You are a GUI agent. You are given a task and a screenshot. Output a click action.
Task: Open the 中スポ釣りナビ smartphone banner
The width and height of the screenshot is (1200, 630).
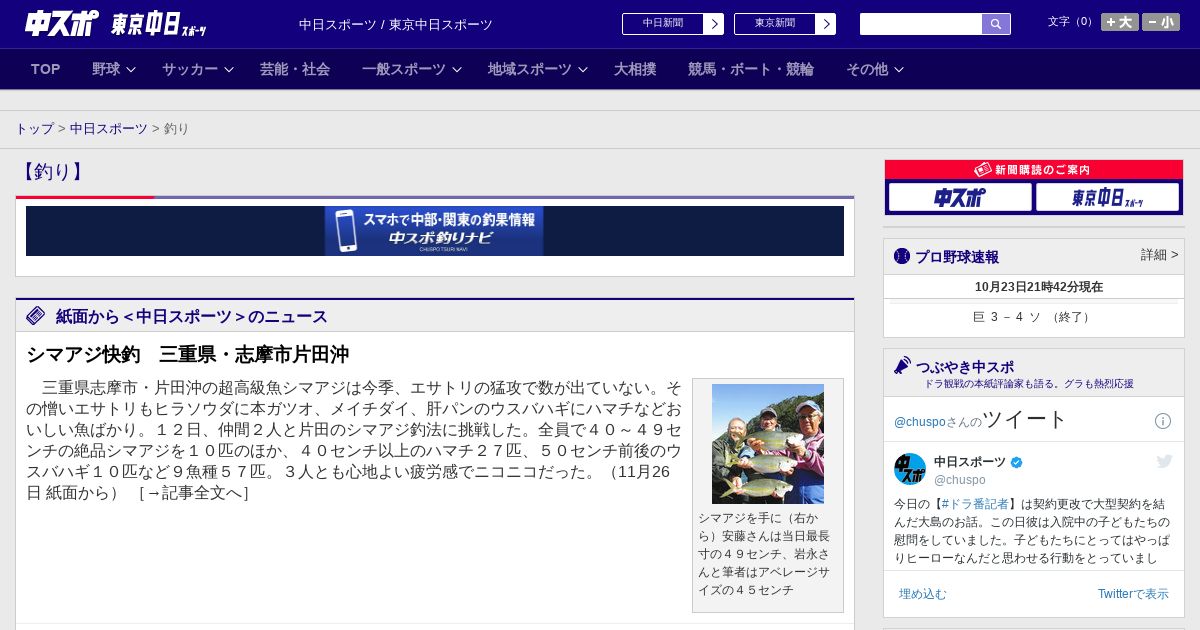tap(434, 231)
